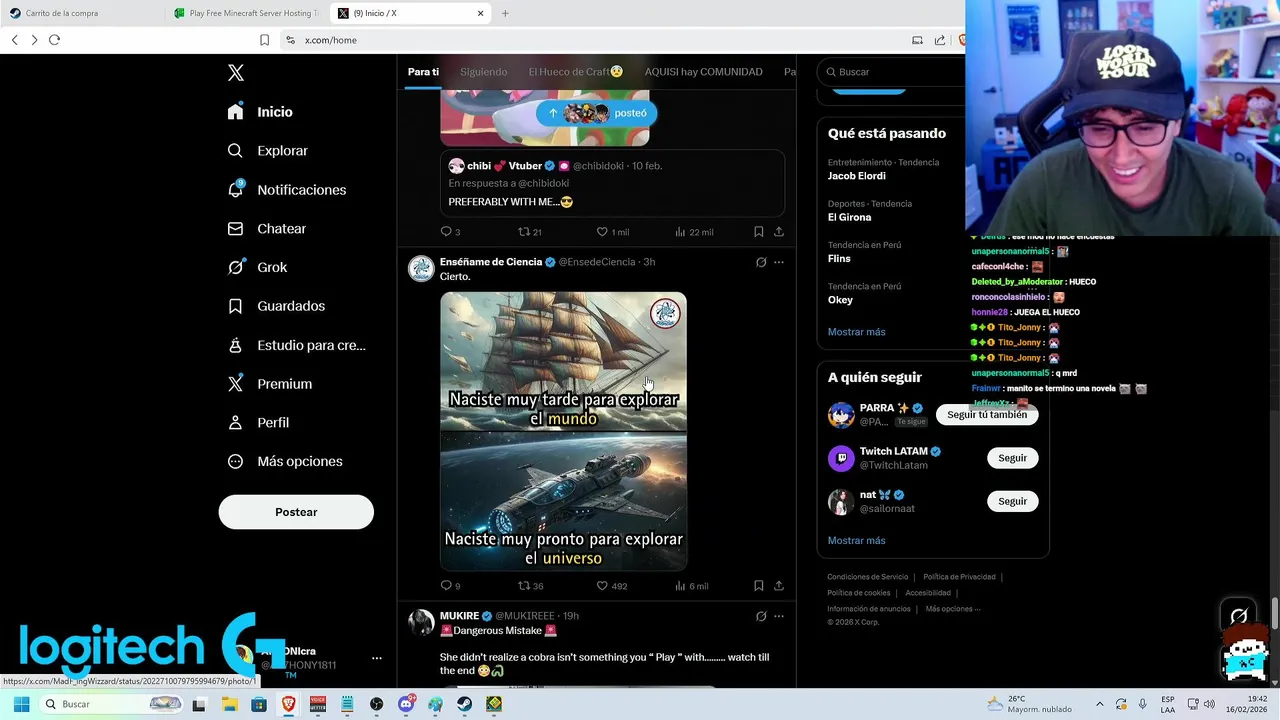
Task: Bookmark the chibi Vtuber post
Action: click(759, 232)
